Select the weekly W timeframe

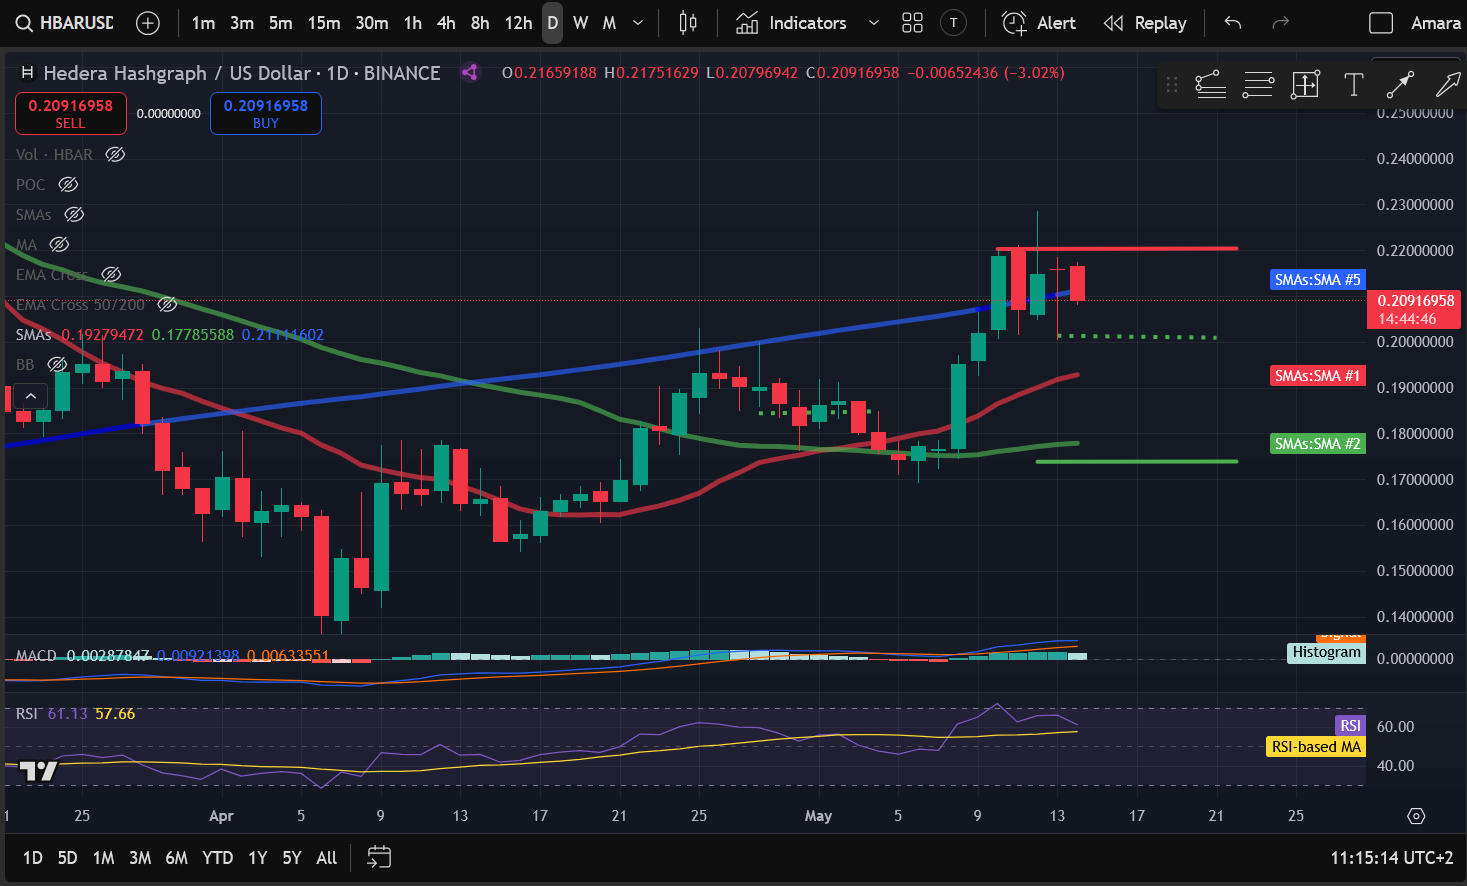(x=580, y=22)
